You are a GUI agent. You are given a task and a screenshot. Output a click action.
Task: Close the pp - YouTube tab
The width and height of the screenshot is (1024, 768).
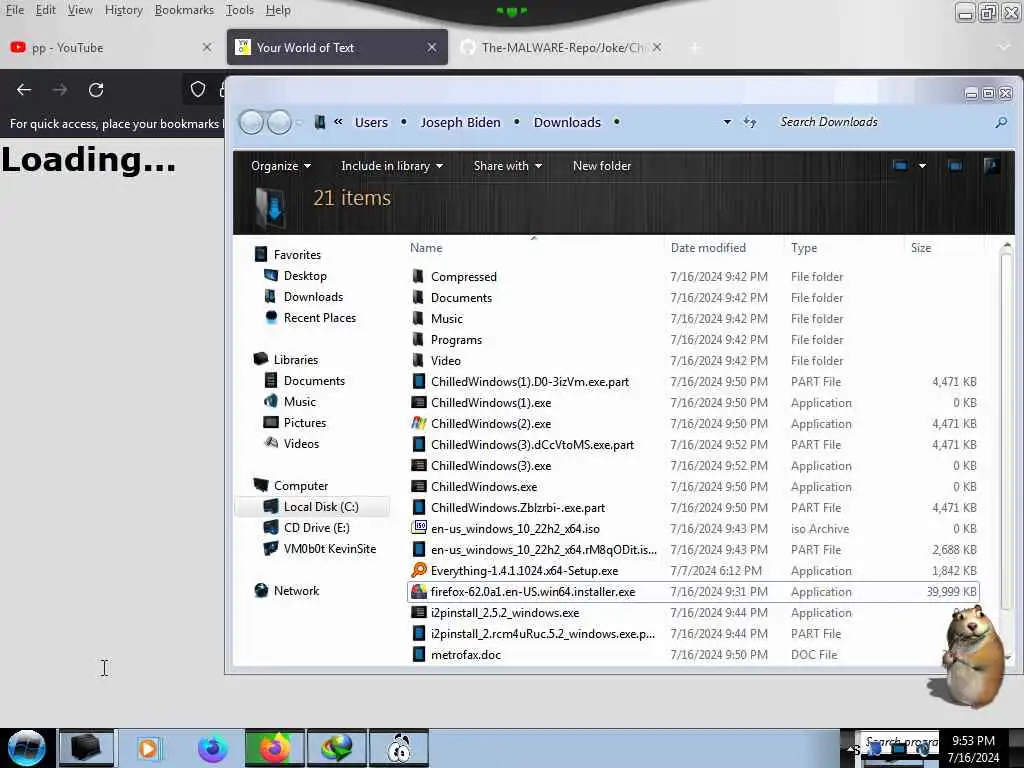coord(207,47)
